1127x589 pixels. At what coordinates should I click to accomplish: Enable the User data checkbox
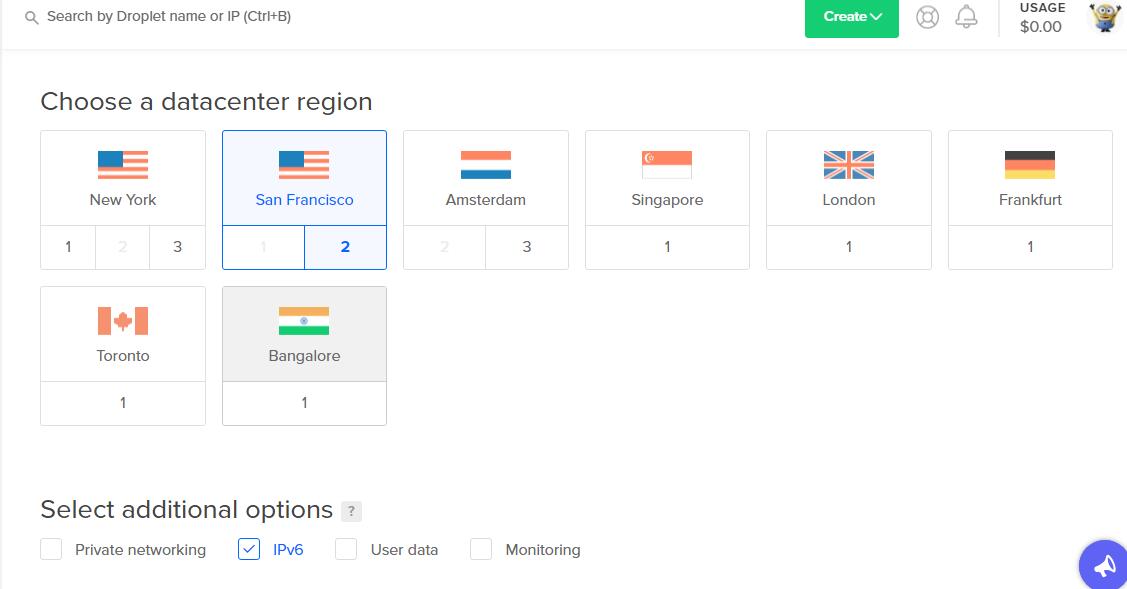tap(346, 549)
